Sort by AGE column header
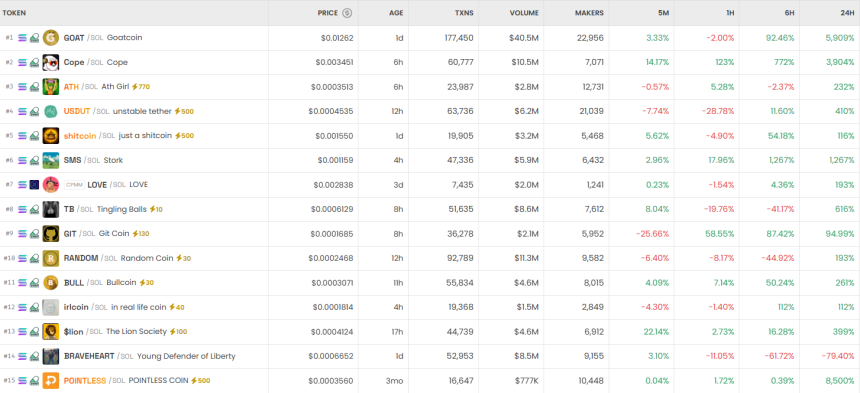The width and height of the screenshot is (860, 393). click(x=396, y=13)
